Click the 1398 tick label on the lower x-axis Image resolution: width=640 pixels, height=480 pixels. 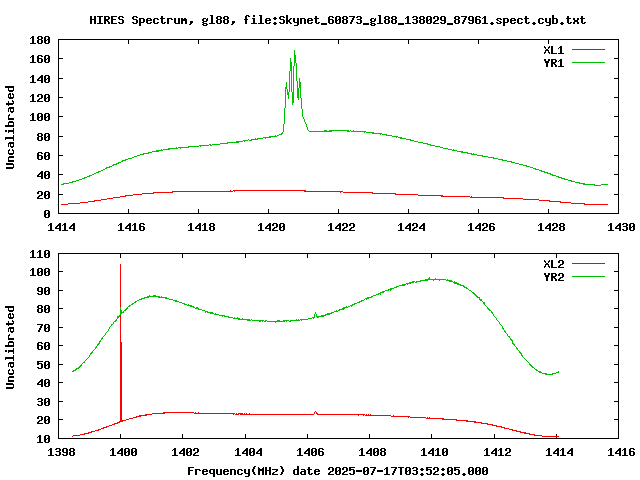[61, 452]
